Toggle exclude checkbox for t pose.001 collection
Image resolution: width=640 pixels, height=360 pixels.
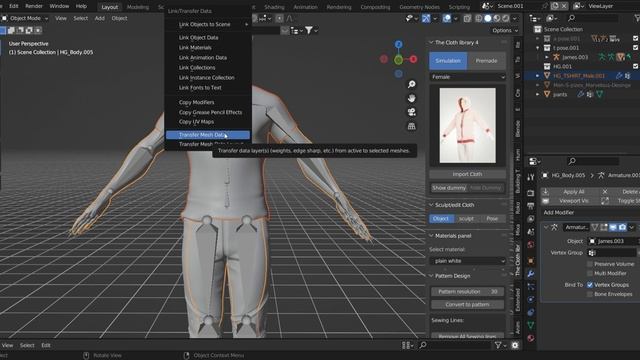pos(636,48)
